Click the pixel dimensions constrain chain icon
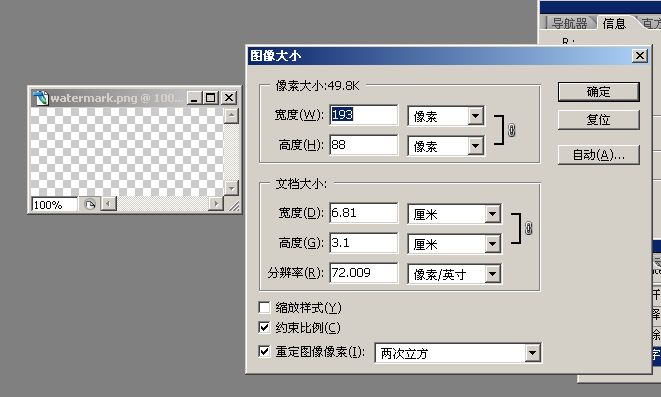 511,130
